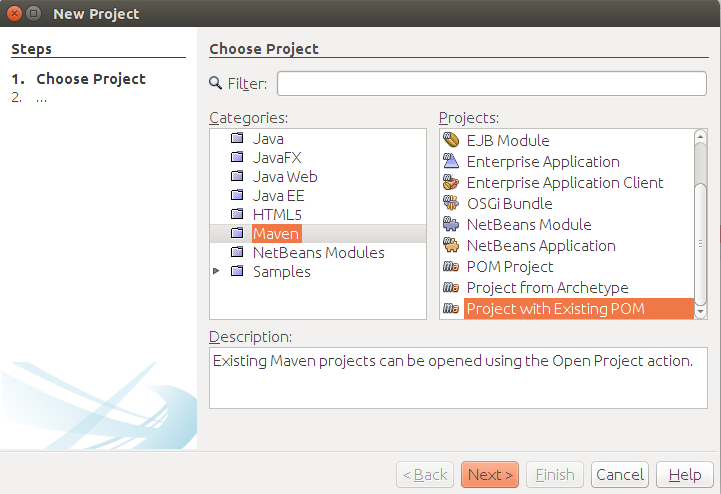Pick the NetBeans Module puzzle icon
This screenshot has height=494, width=721.
pyautogui.click(x=451, y=224)
